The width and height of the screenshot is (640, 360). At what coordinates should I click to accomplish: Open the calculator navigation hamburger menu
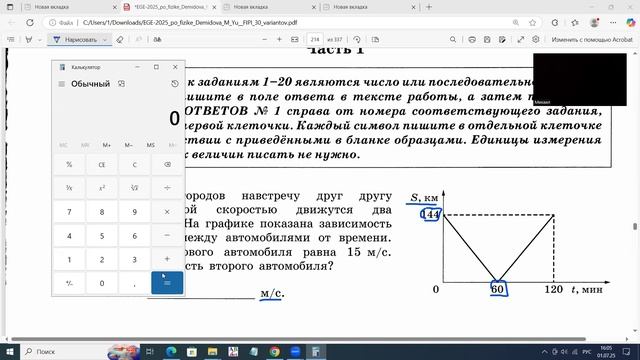point(62,84)
